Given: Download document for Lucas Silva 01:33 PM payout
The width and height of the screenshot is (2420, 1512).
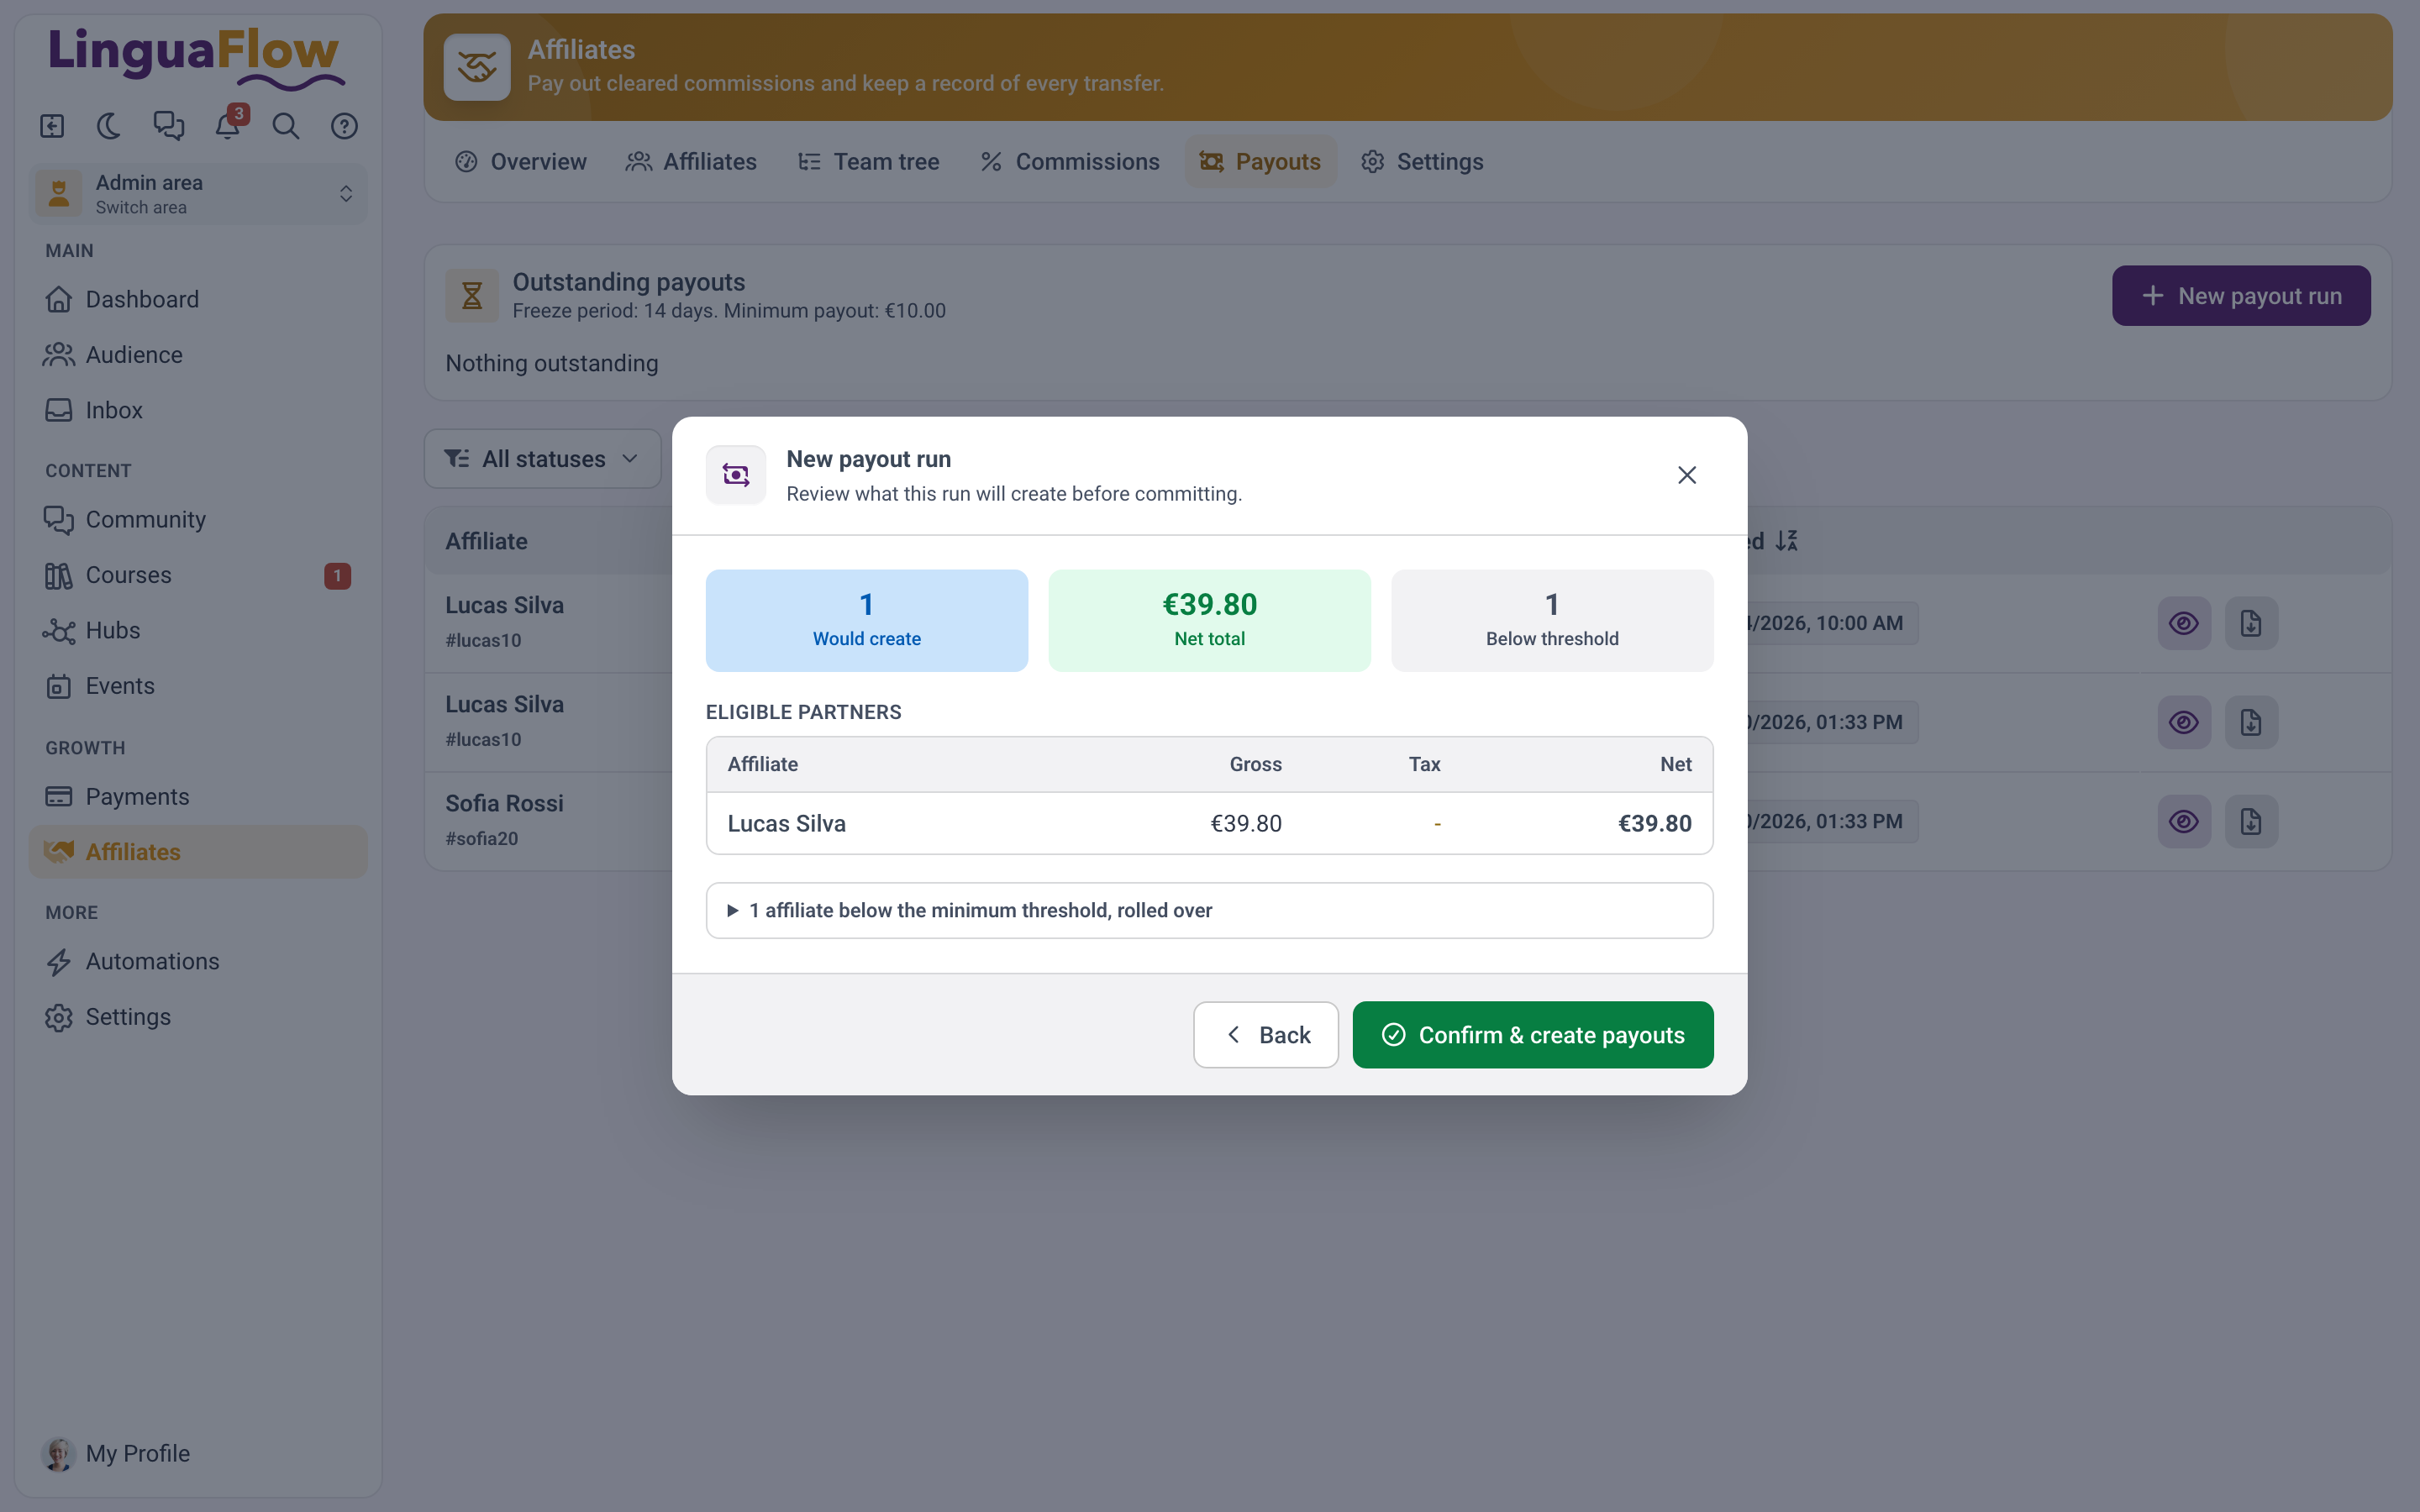Looking at the screenshot, I should [x=2251, y=722].
